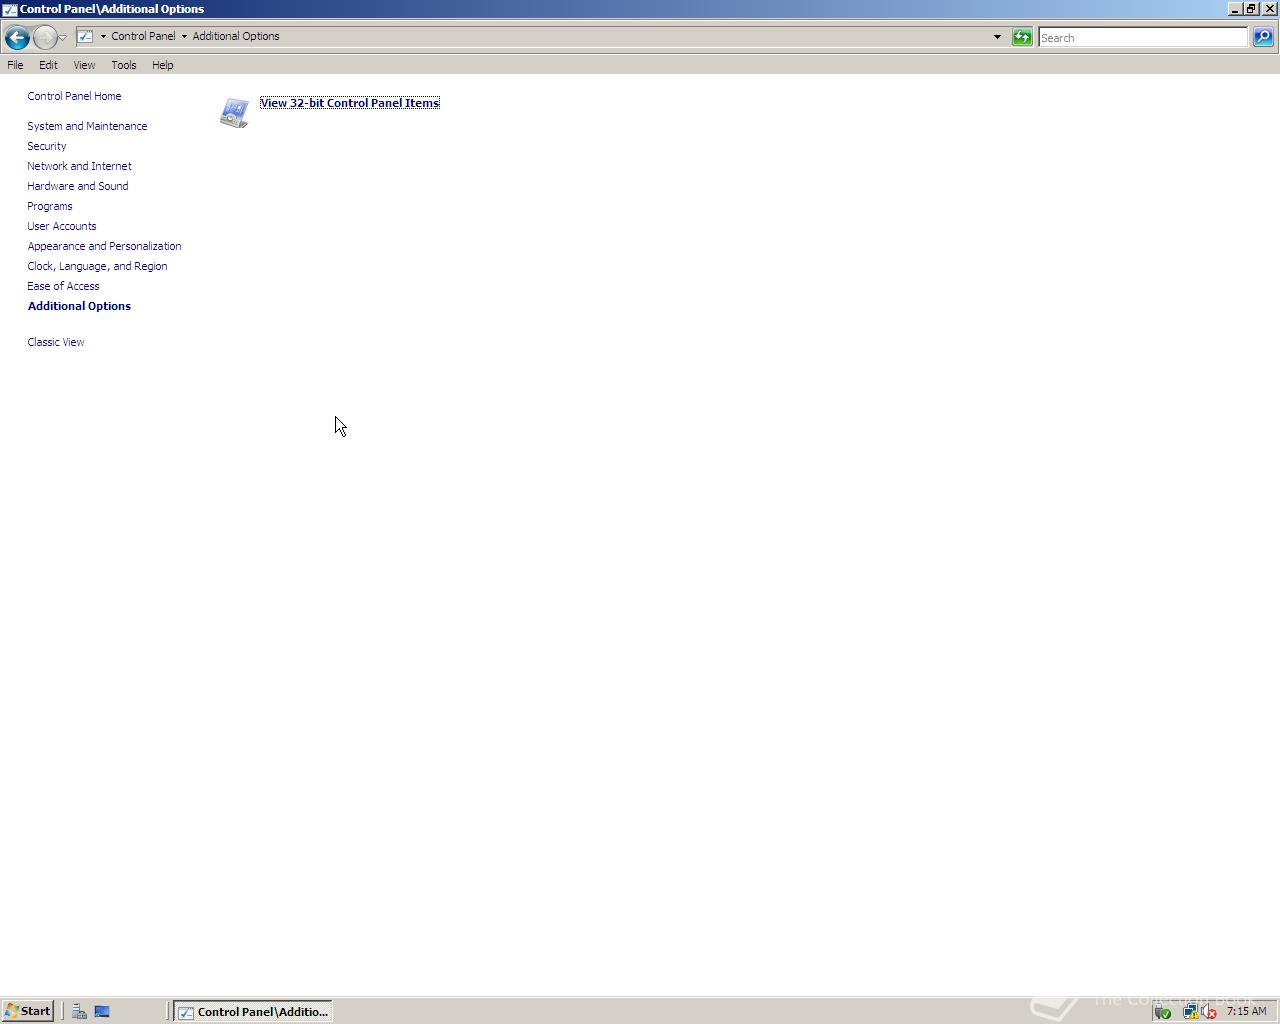
Task: Open Appearance and Personalization category
Action: pos(104,246)
